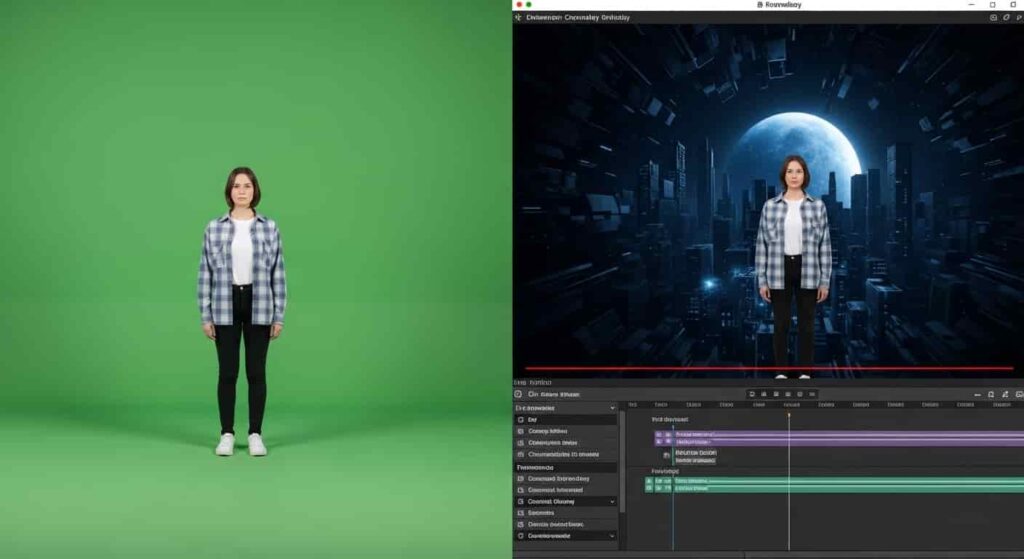Click the vertical scrollbar beside the left panel list
The image size is (1024, 559).
click(x=622, y=462)
